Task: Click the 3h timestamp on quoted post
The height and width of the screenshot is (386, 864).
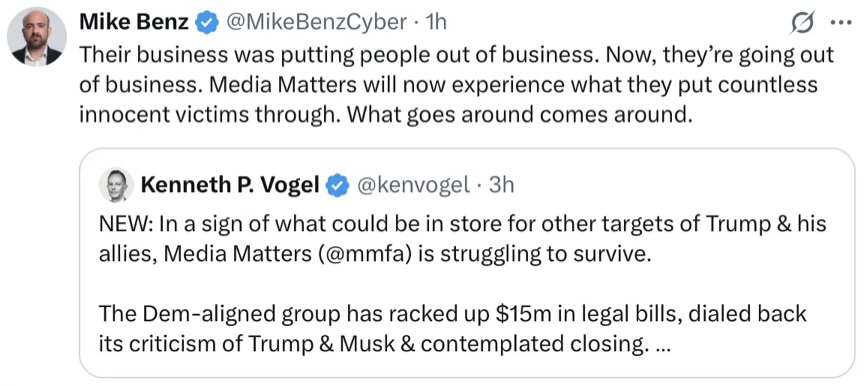Action: point(501,186)
